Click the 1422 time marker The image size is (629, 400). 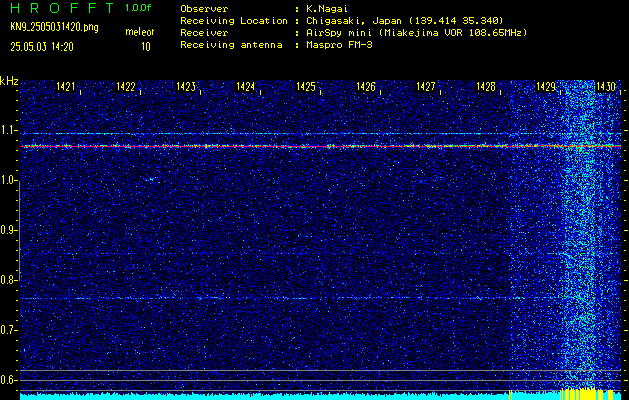pyautogui.click(x=126, y=86)
